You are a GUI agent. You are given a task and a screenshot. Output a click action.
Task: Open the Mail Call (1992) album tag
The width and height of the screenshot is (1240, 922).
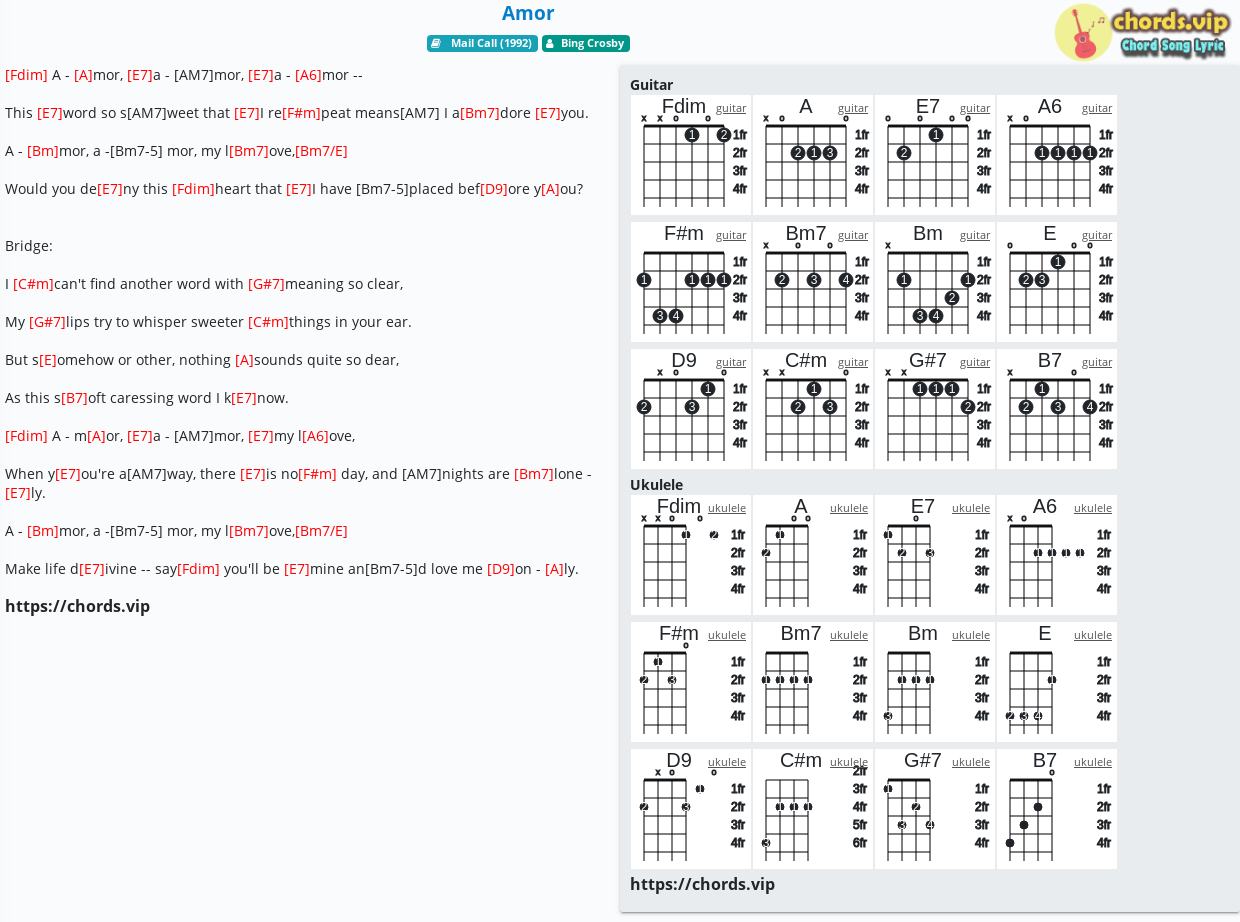coord(482,43)
